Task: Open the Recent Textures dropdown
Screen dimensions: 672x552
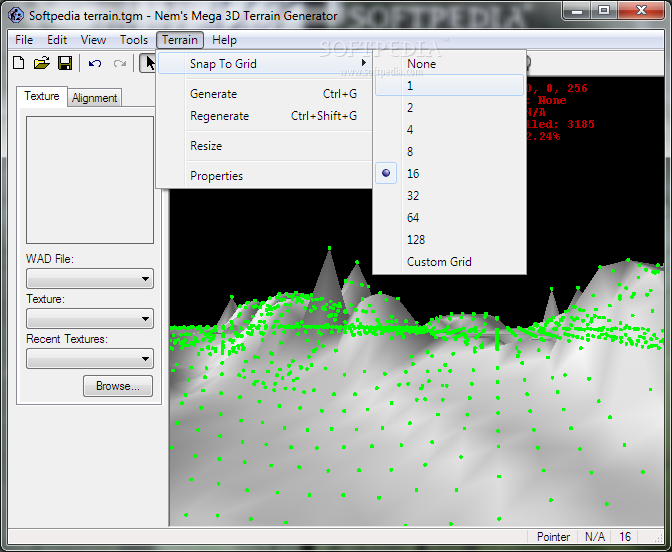Action: point(90,358)
